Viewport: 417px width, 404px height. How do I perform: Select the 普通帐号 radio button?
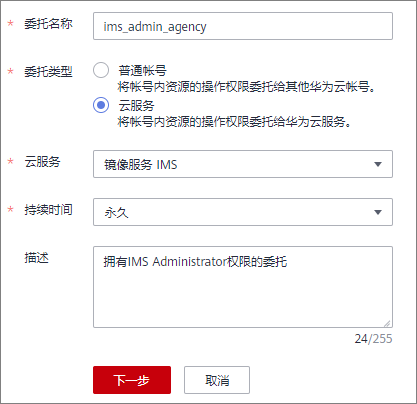[101, 70]
